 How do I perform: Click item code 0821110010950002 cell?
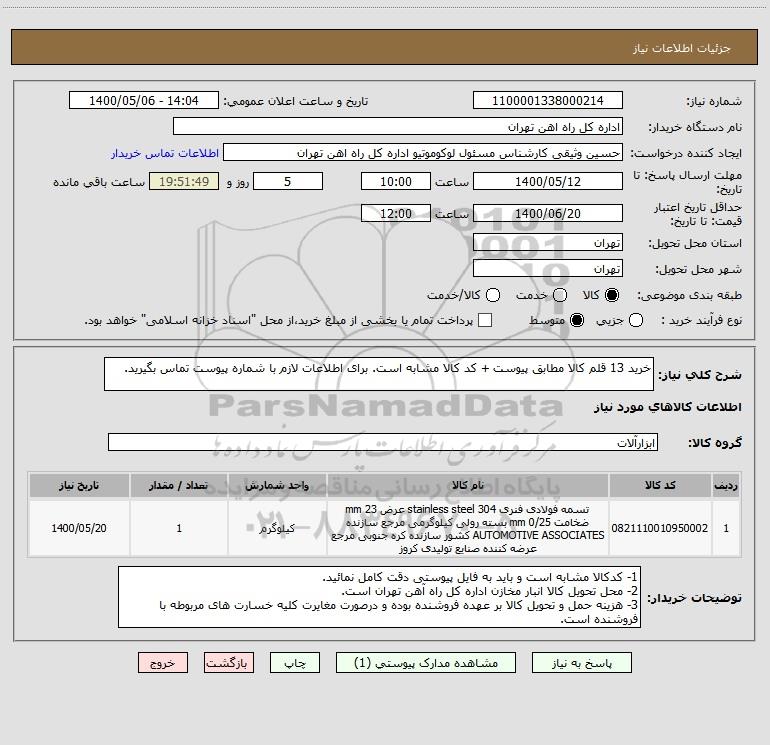click(660, 528)
